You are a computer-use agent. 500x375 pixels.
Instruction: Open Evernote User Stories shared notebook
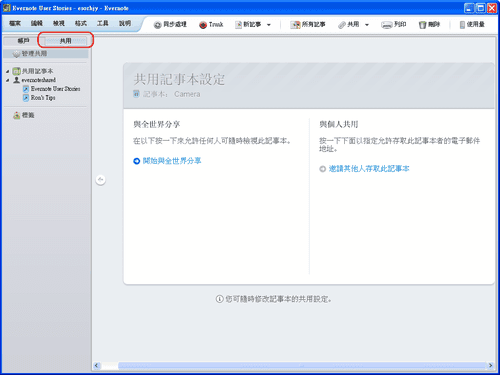coord(55,89)
